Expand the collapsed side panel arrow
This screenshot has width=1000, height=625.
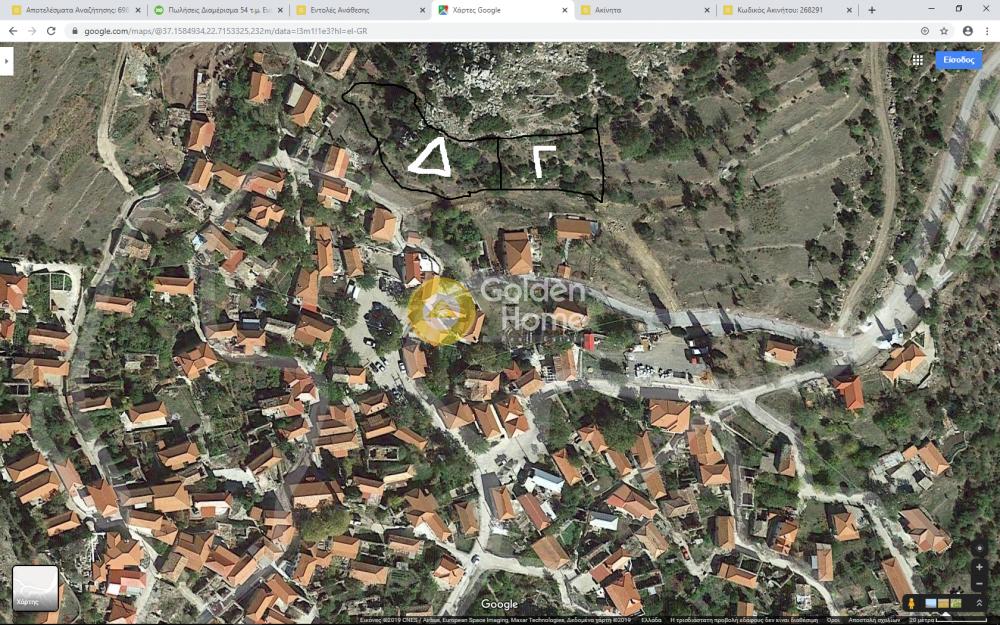pyautogui.click(x=6, y=60)
